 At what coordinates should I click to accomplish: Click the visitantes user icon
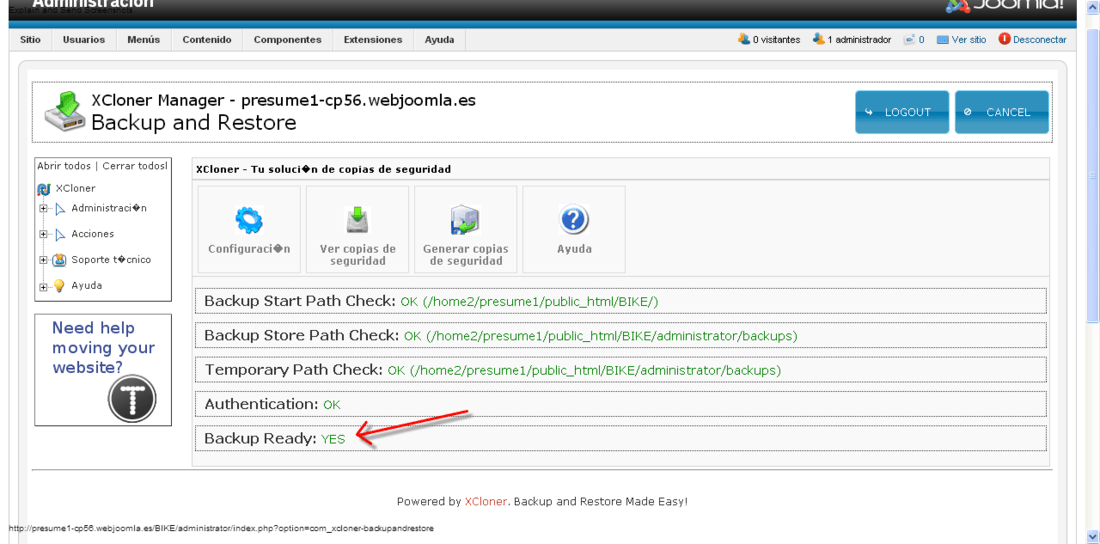pos(744,39)
